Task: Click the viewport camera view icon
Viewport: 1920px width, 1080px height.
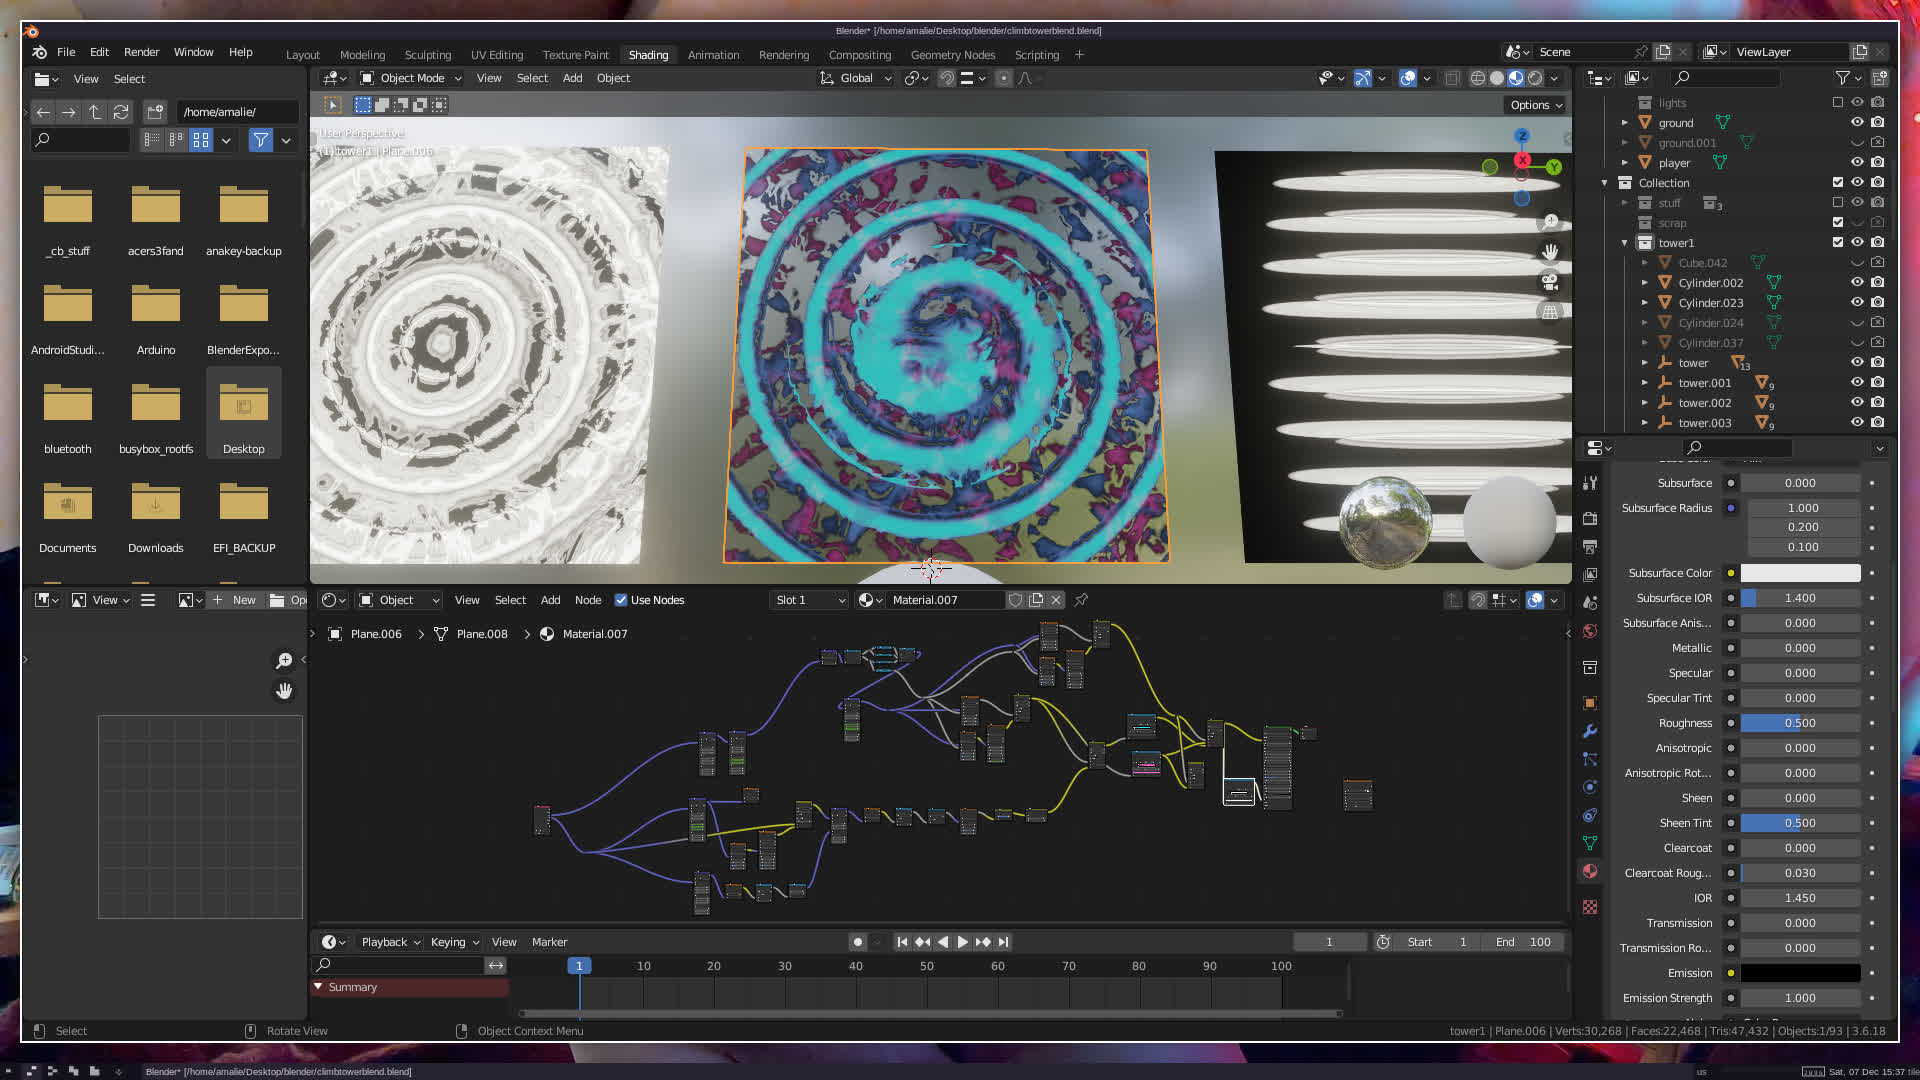Action: (x=1550, y=282)
